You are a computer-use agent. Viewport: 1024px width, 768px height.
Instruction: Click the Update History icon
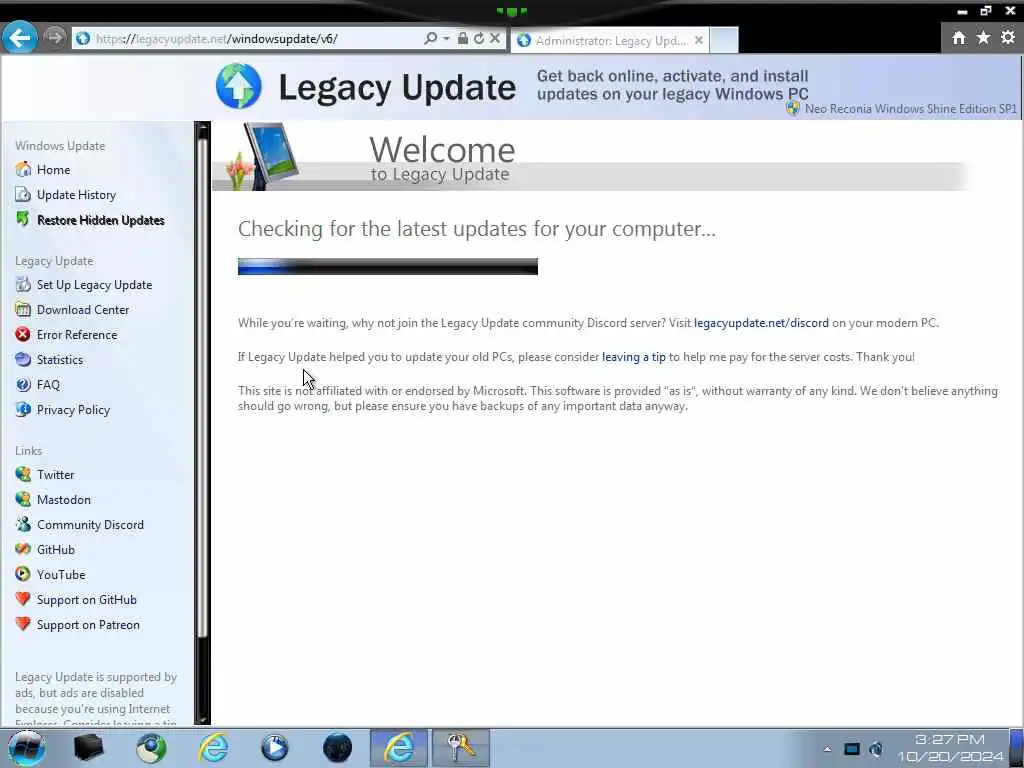pyautogui.click(x=23, y=194)
